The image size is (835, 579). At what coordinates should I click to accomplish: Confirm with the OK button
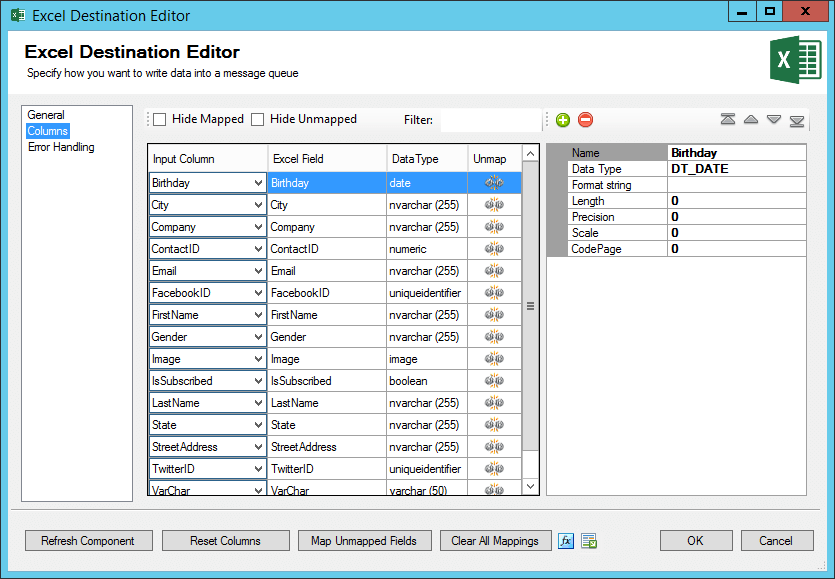click(695, 541)
